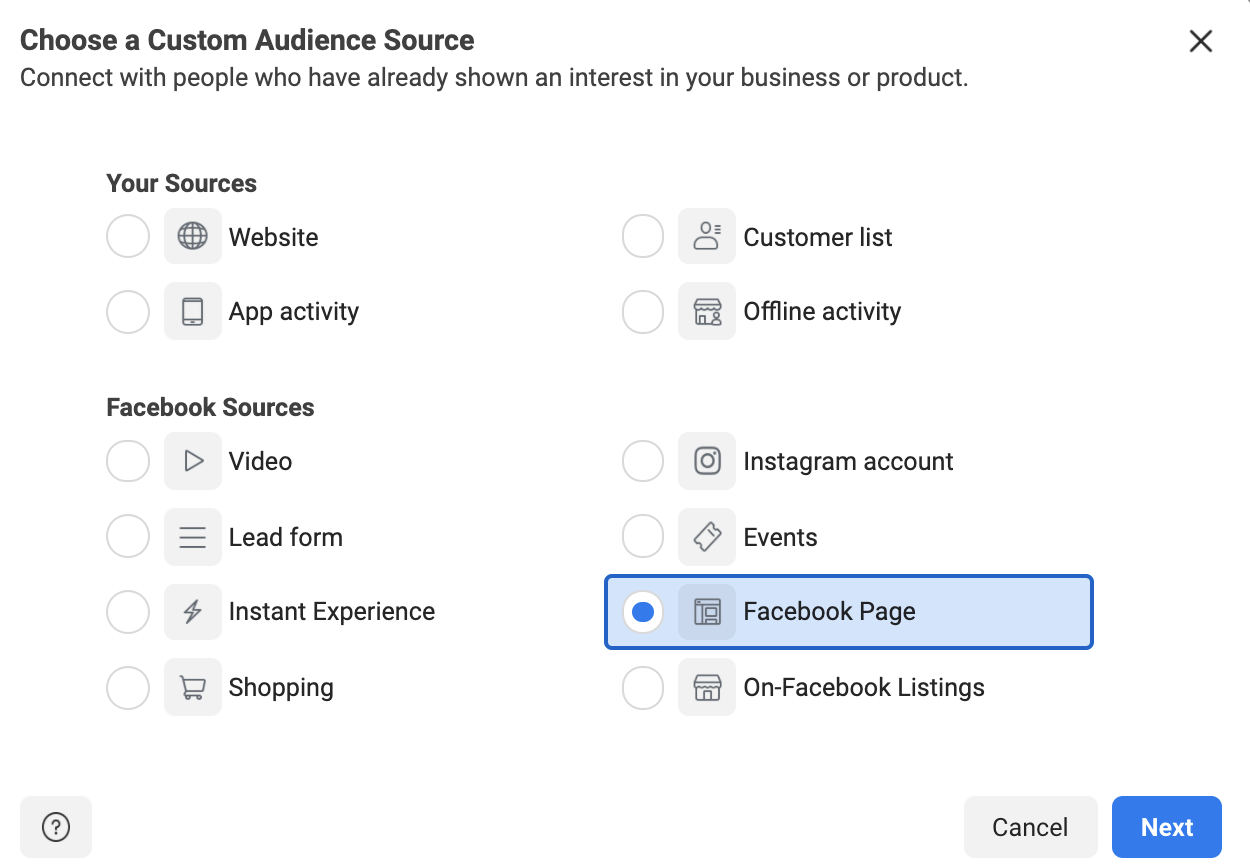Click the Shopping cart icon

(x=193, y=687)
